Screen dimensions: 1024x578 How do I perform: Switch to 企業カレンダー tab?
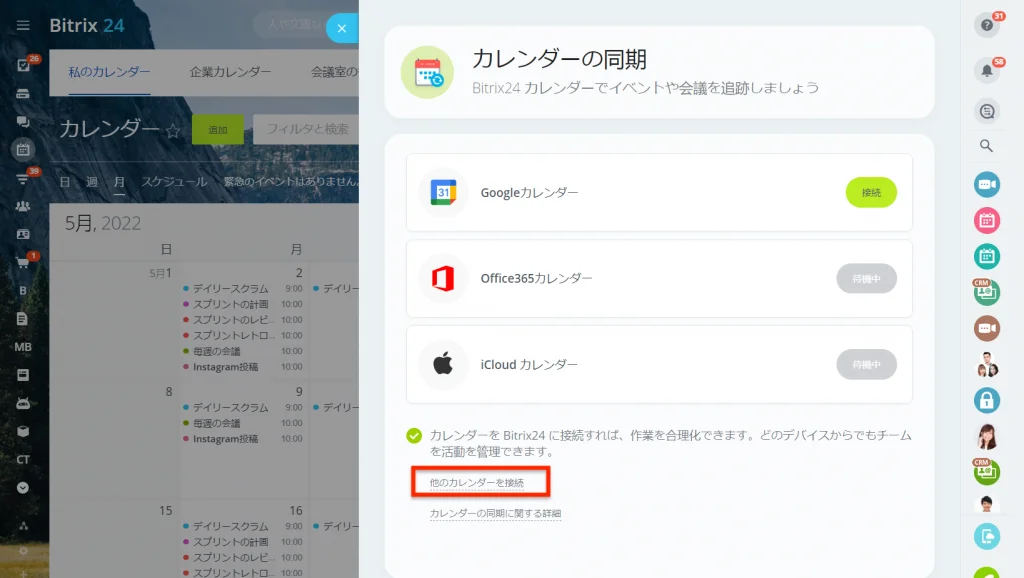pos(231,72)
